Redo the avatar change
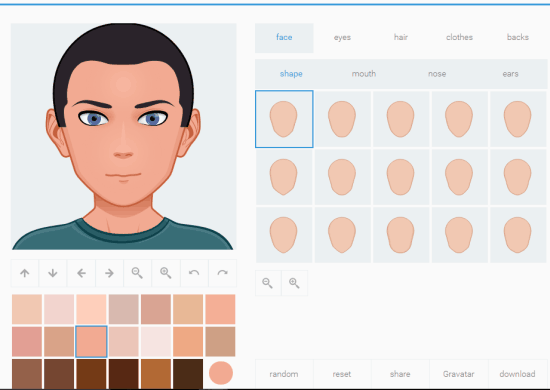 (222, 273)
